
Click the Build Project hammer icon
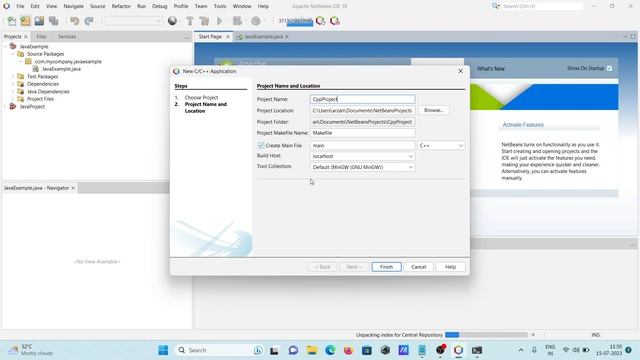(190, 21)
